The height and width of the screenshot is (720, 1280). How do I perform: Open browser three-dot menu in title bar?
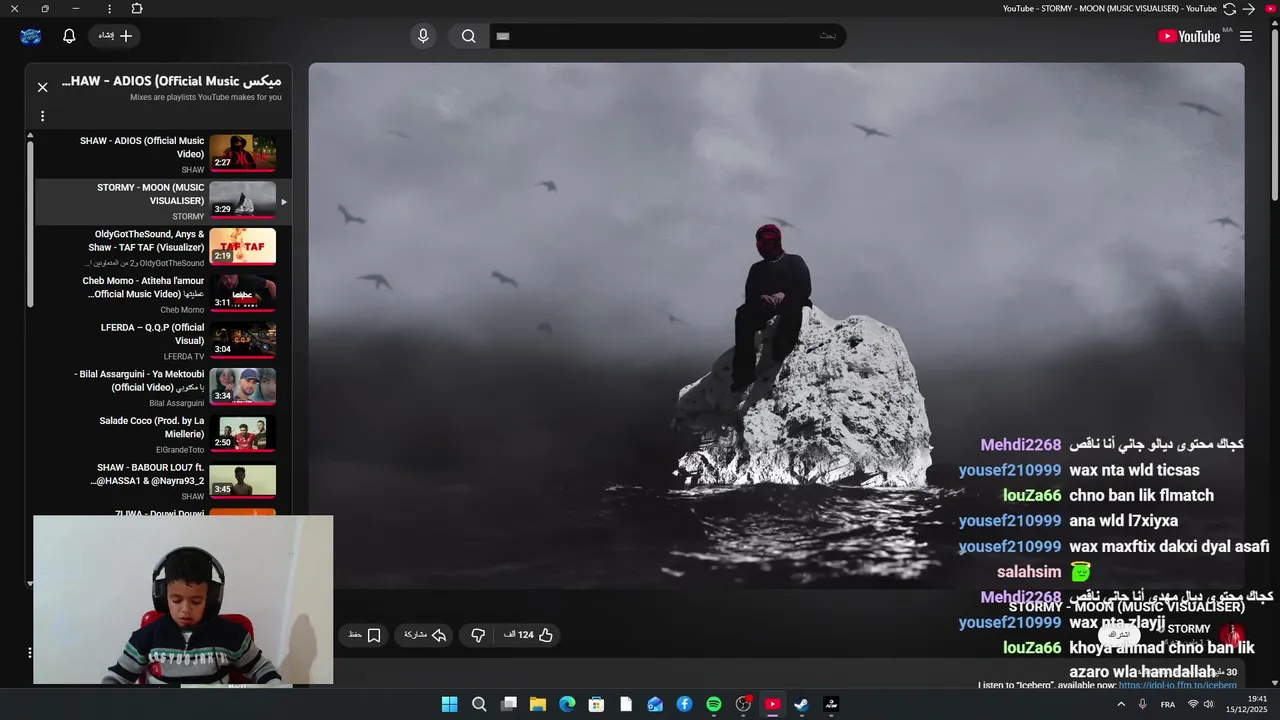[x=109, y=8]
